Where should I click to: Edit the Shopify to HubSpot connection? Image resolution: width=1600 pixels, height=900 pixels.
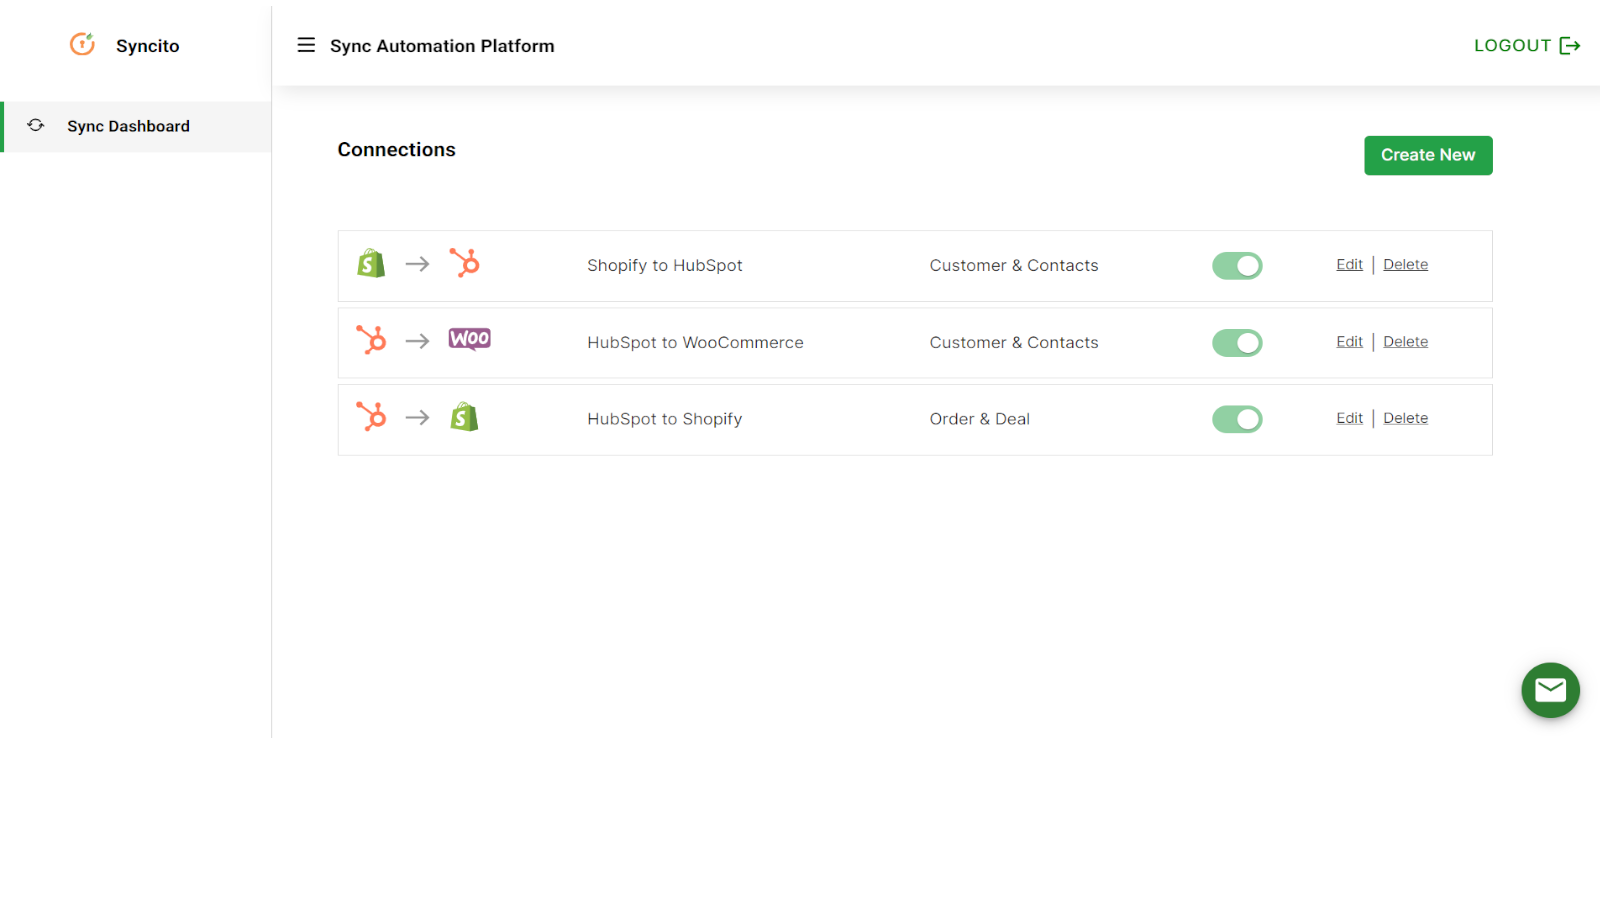coord(1349,264)
